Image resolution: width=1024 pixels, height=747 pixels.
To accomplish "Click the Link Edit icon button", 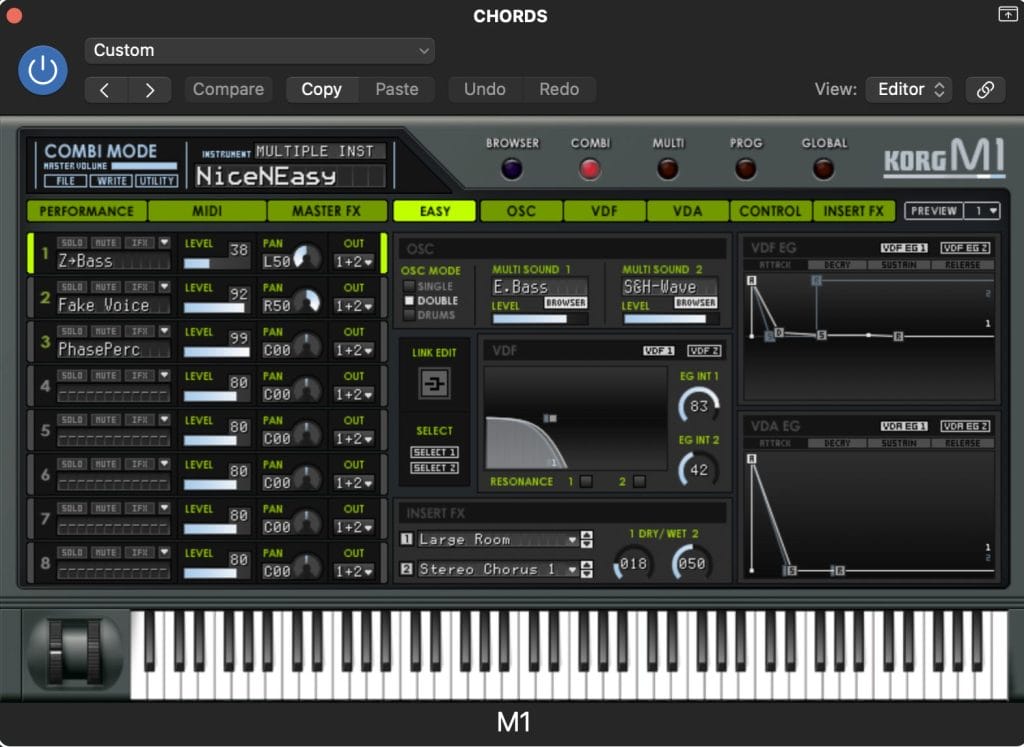I will coord(434,384).
